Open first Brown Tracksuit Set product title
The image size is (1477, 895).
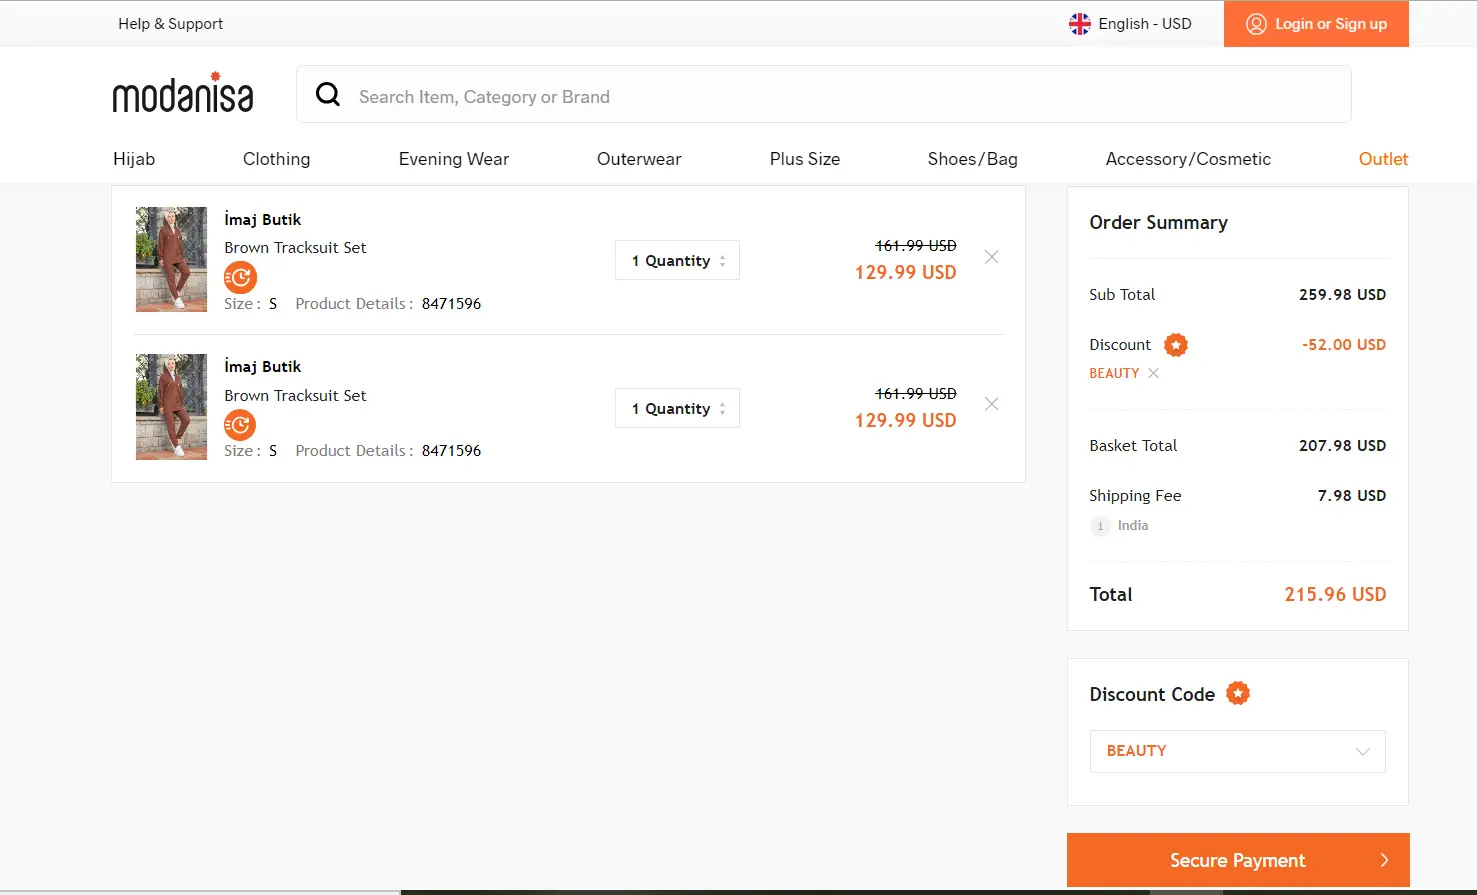point(295,248)
